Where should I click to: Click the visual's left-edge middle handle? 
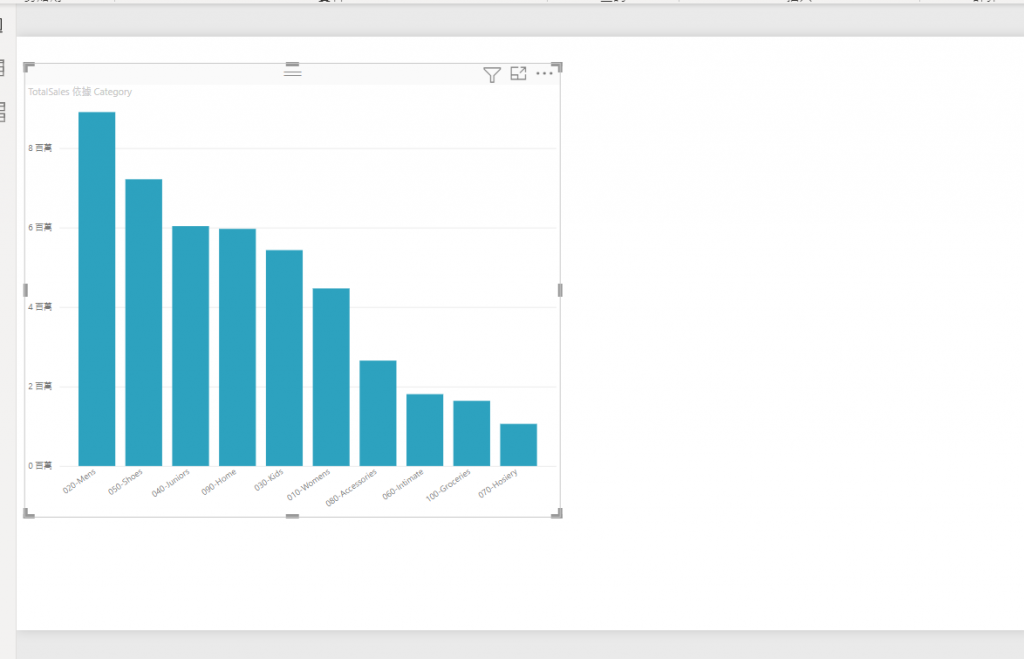25,290
